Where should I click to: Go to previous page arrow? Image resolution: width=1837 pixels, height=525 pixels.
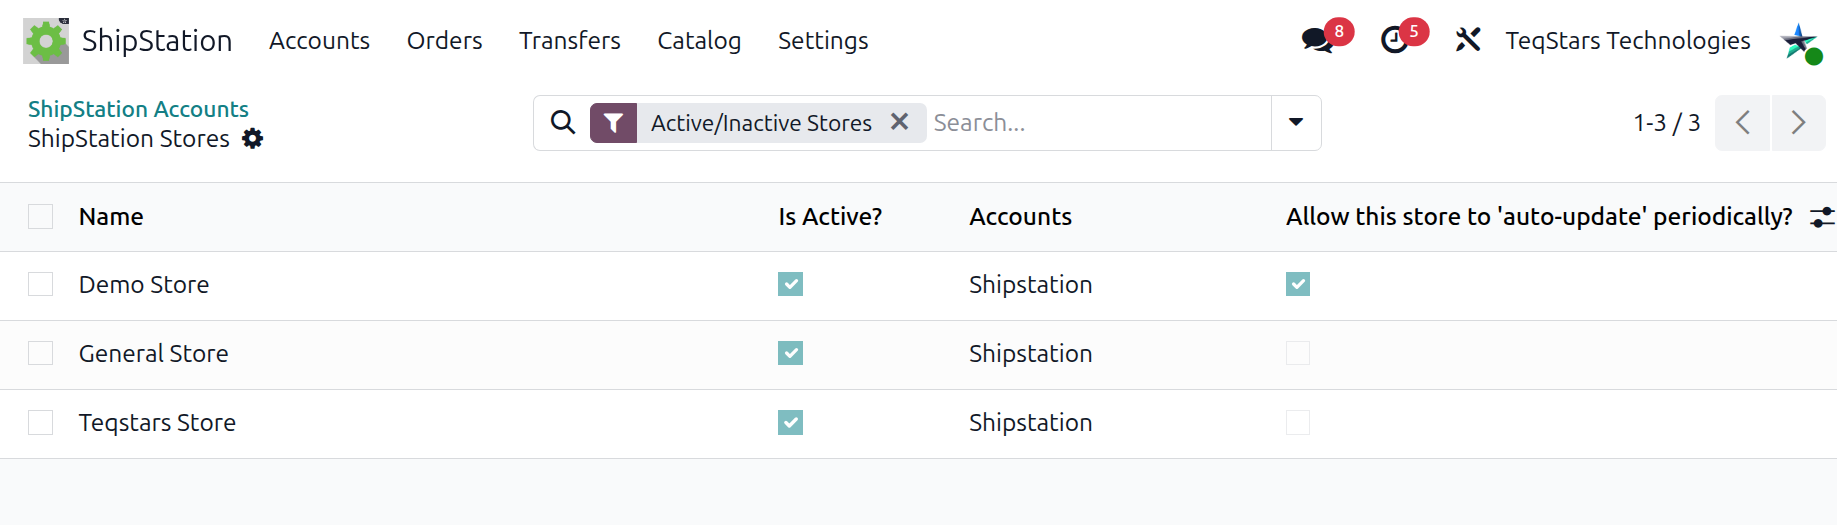[x=1743, y=123]
